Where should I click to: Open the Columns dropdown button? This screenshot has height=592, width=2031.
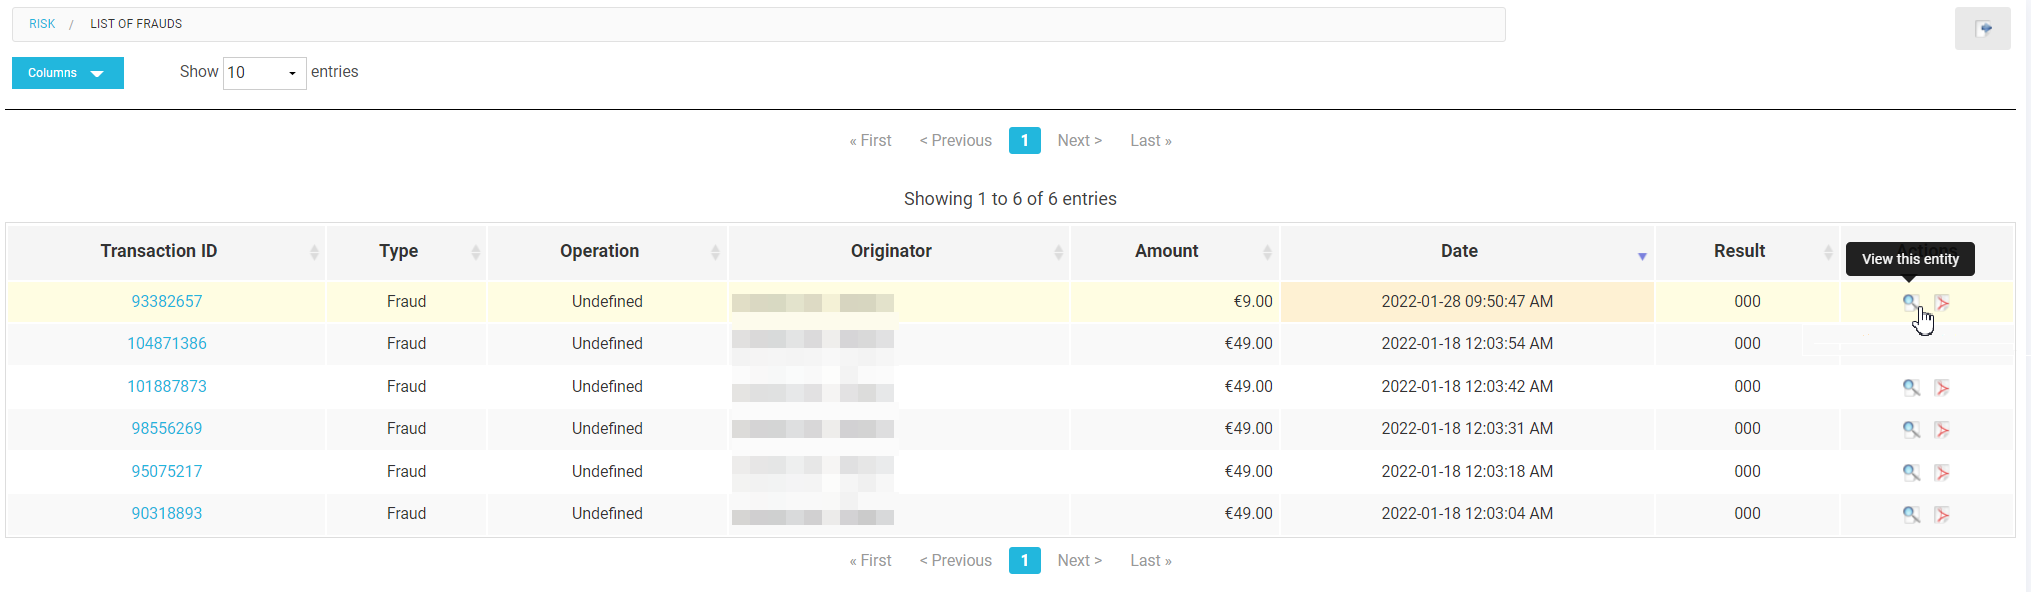click(x=68, y=73)
